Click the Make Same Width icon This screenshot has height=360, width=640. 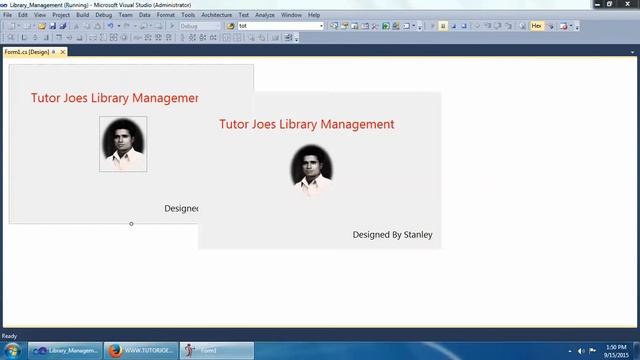pyautogui.click(x=93, y=38)
